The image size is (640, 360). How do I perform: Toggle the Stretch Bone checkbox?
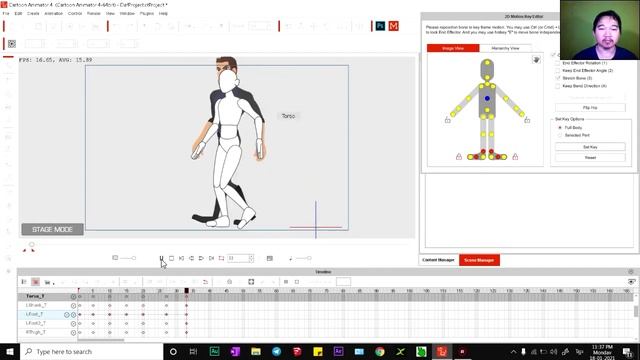point(558,78)
